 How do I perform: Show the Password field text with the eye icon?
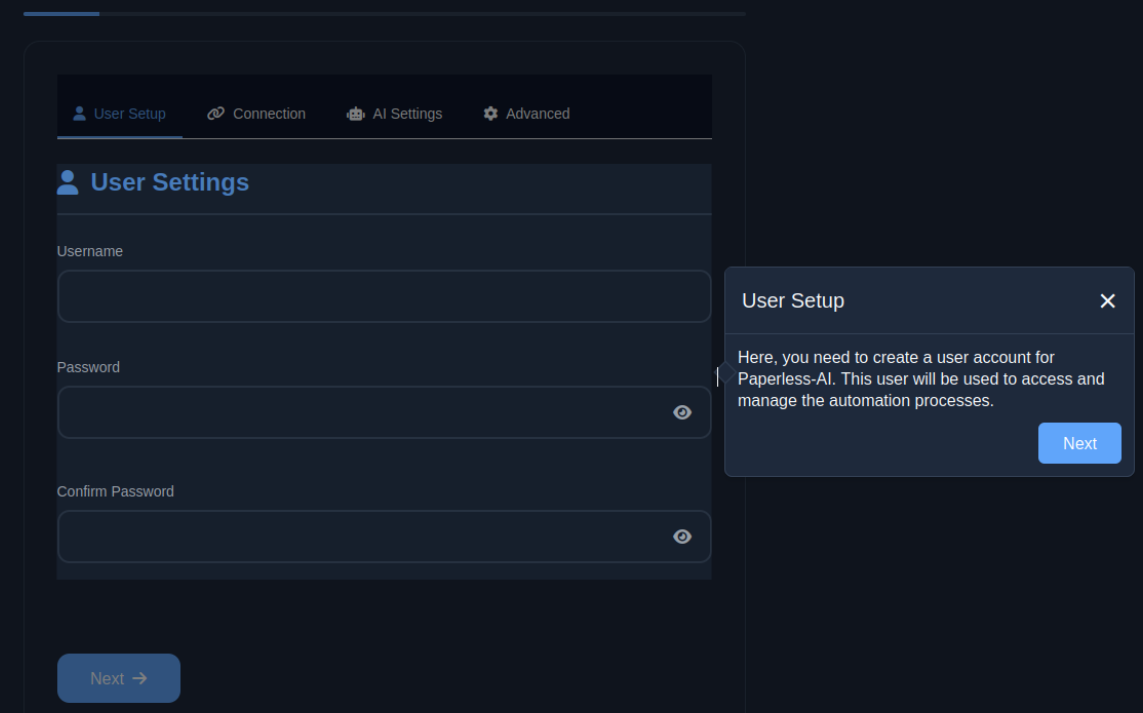[682, 412]
